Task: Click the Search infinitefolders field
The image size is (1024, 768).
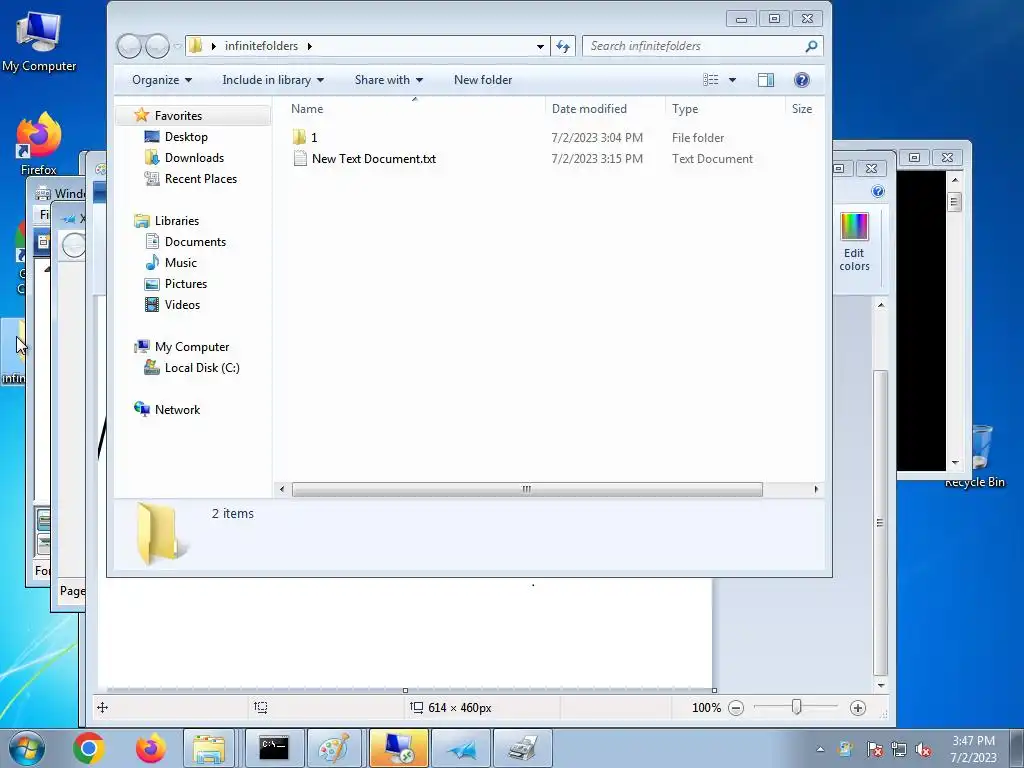Action: coord(695,46)
